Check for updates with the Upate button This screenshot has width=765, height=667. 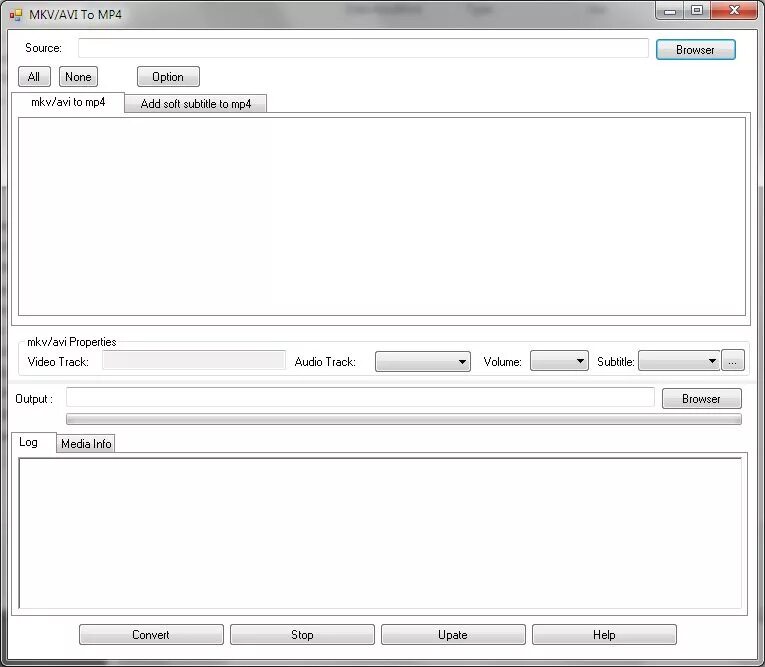click(453, 634)
